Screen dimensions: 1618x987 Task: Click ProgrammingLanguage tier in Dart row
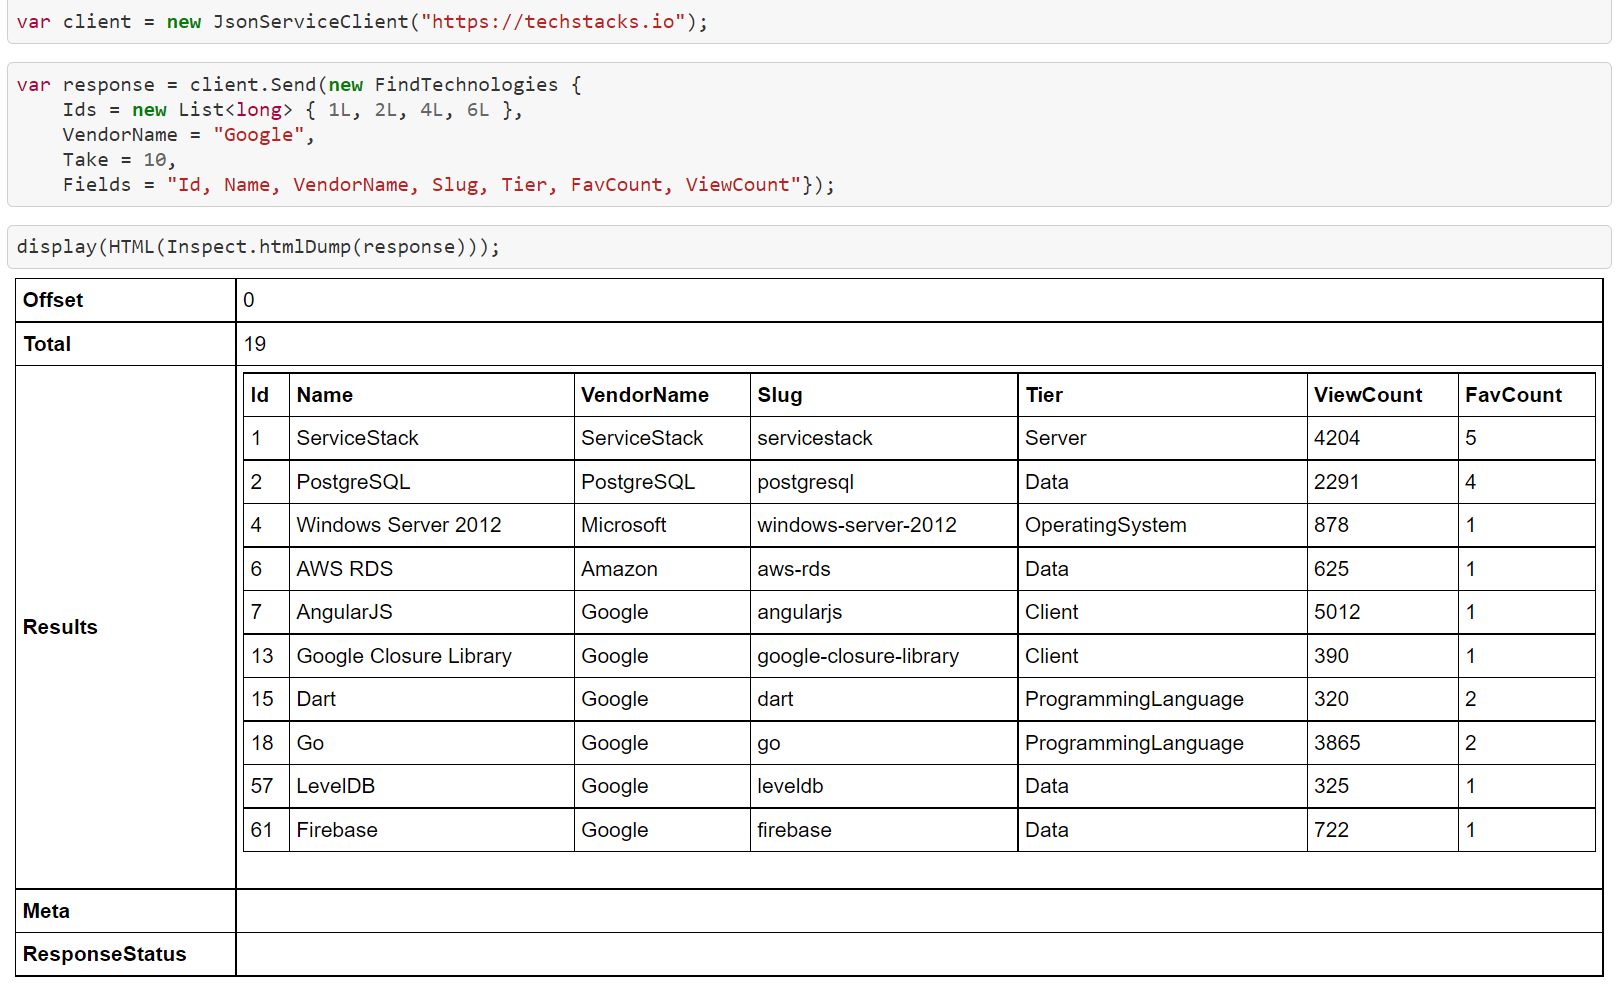(x=1162, y=699)
